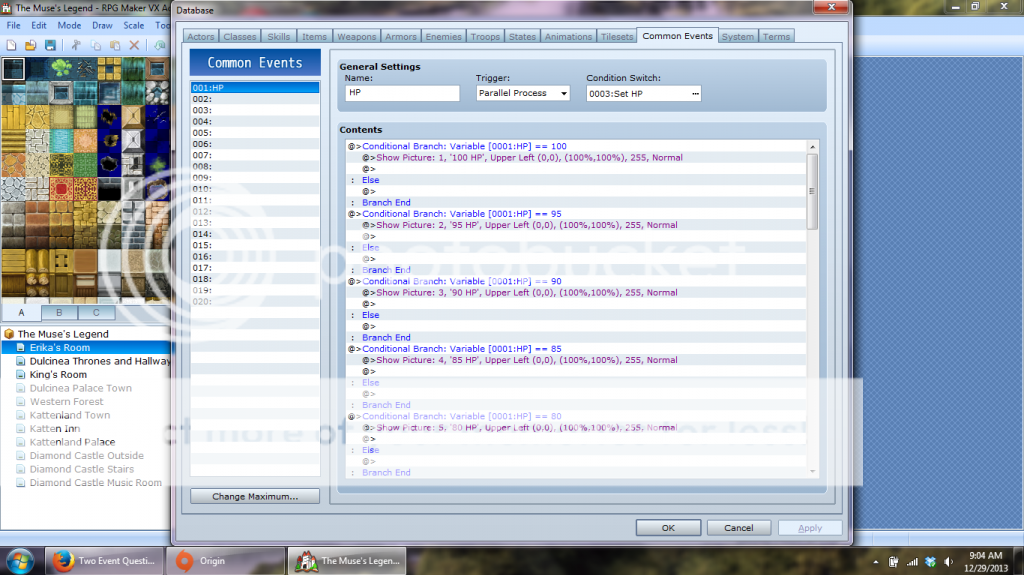1024x575 pixels.
Task: Click the Paste clipboard icon
Action: [x=114, y=46]
